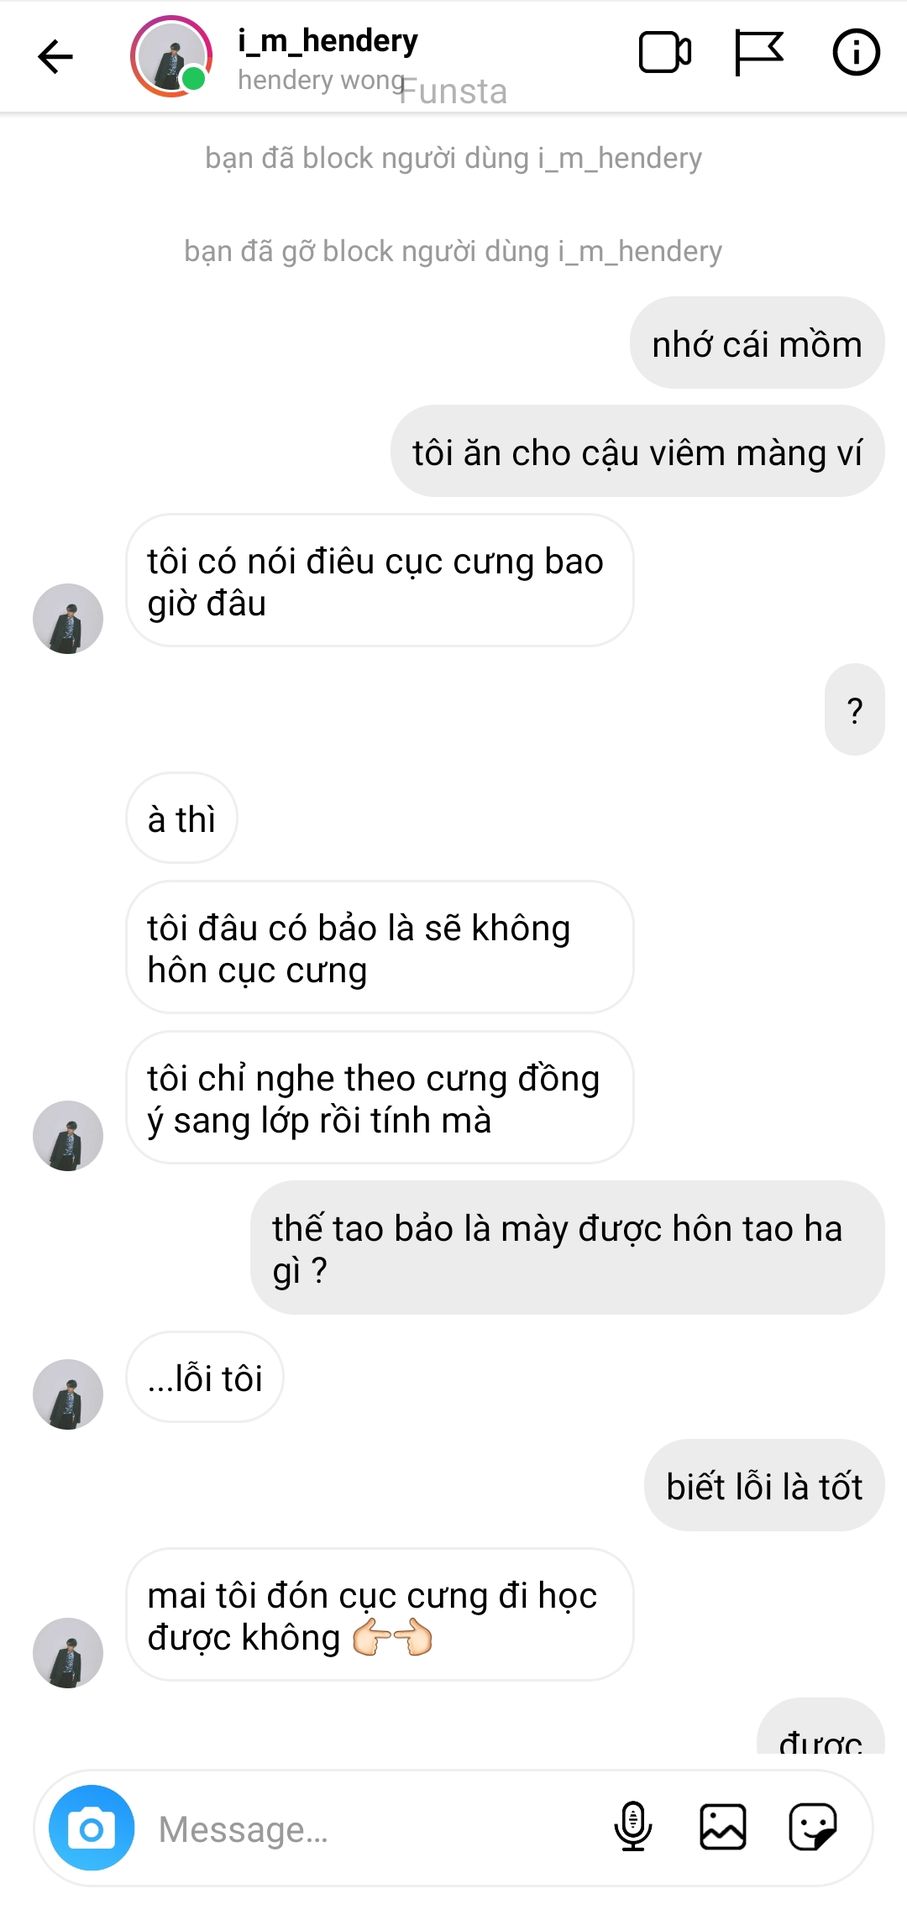Tap the 'thế tao bảo là mày' message bubble
Screen dimensions: 907x1920
click(x=568, y=1248)
